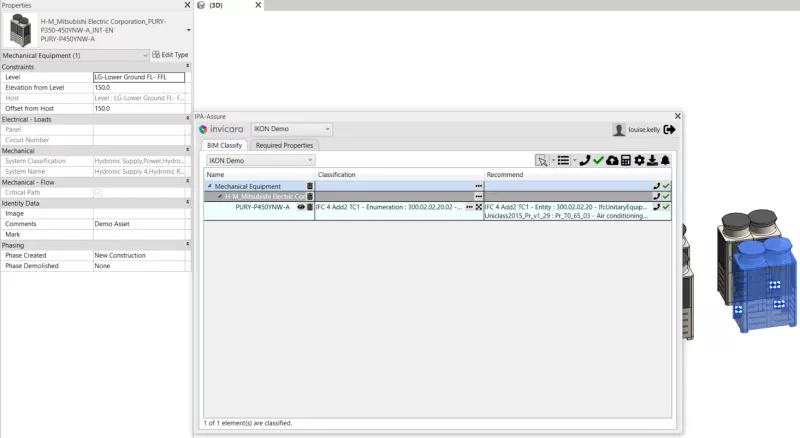Click the Uniclass2015 Pr_70_65_03 recommendation text
This screenshot has height=438, width=800.
(x=566, y=216)
